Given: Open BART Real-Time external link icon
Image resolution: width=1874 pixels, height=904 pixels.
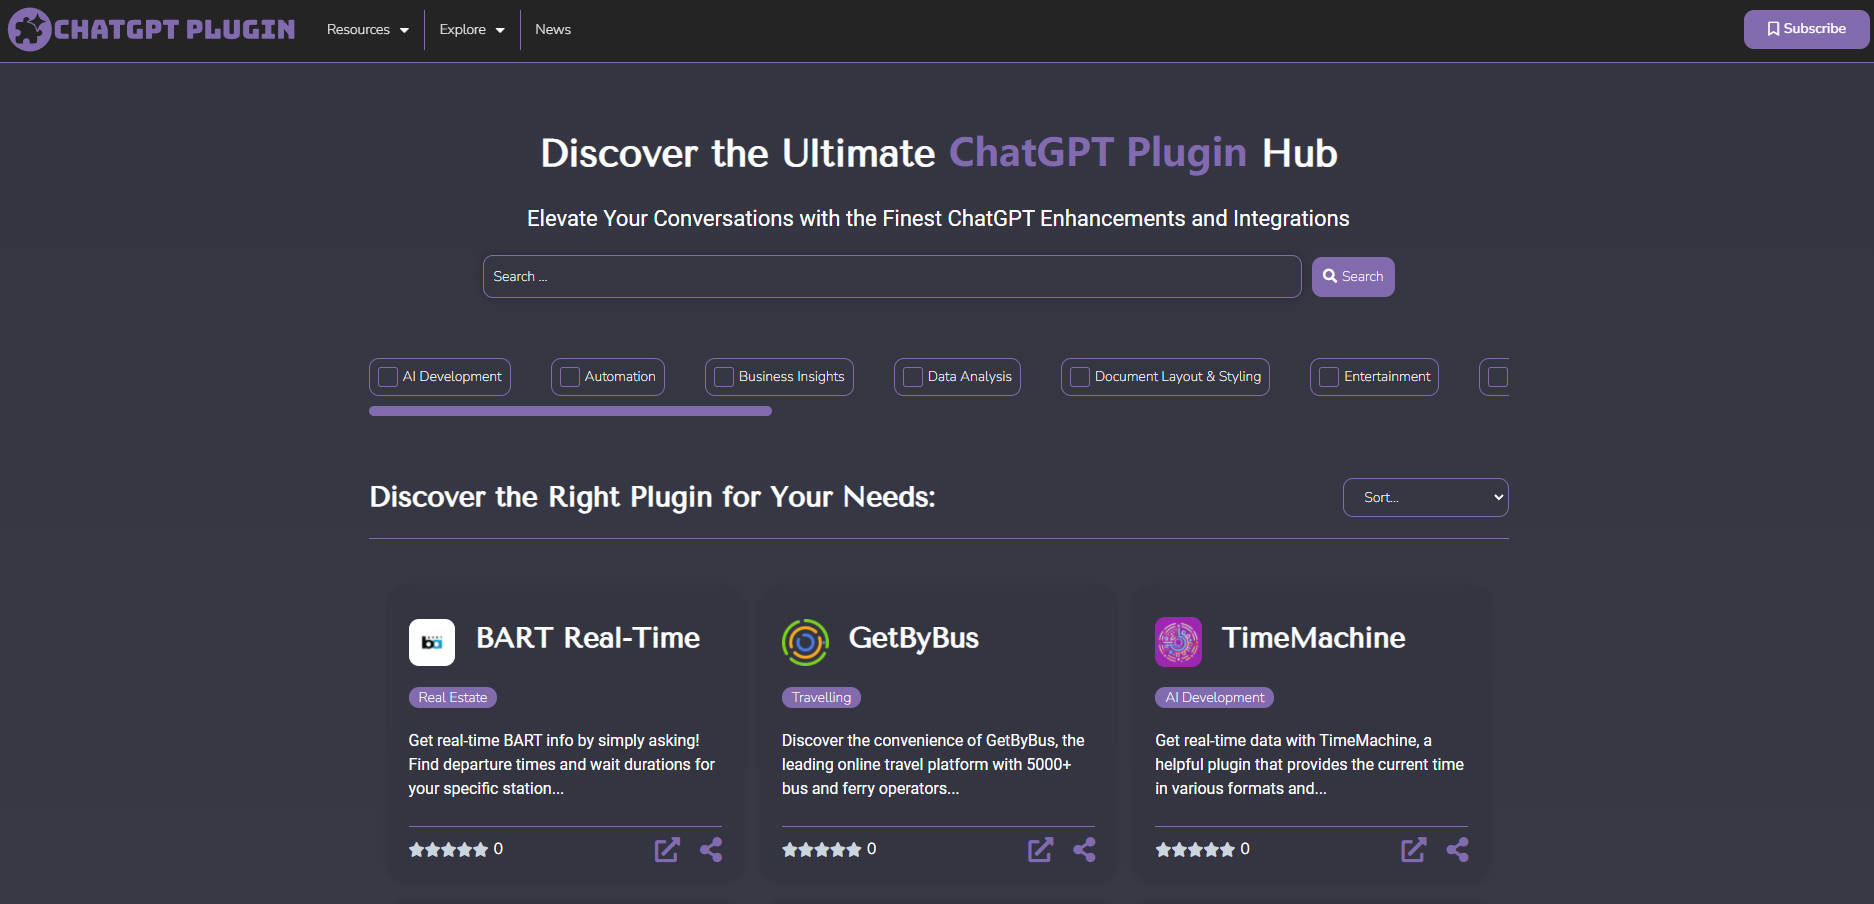Looking at the screenshot, I should (667, 850).
